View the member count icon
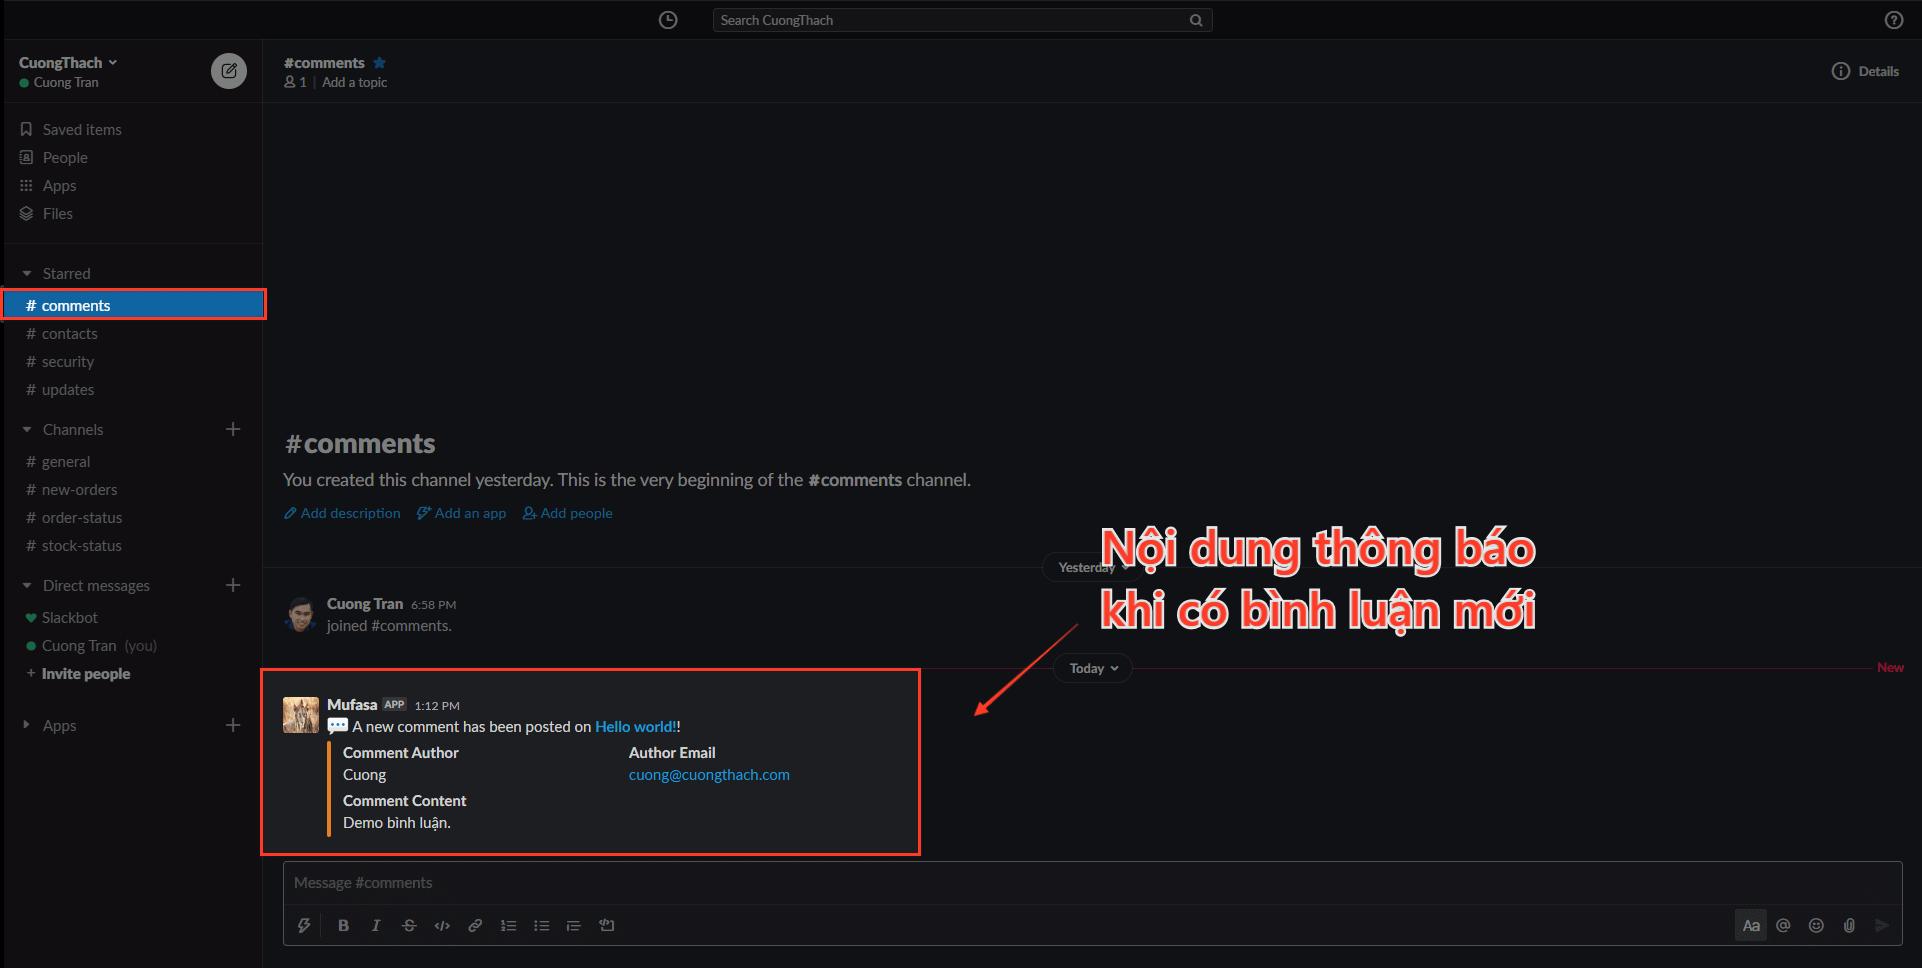This screenshot has height=968, width=1922. tap(295, 82)
